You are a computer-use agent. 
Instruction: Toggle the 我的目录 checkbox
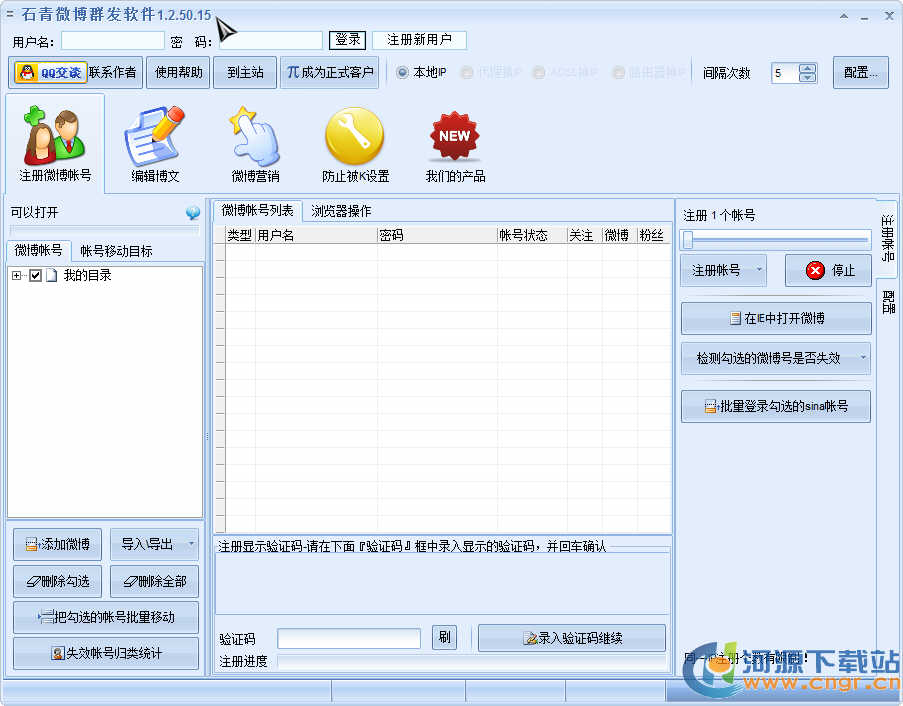(x=36, y=275)
